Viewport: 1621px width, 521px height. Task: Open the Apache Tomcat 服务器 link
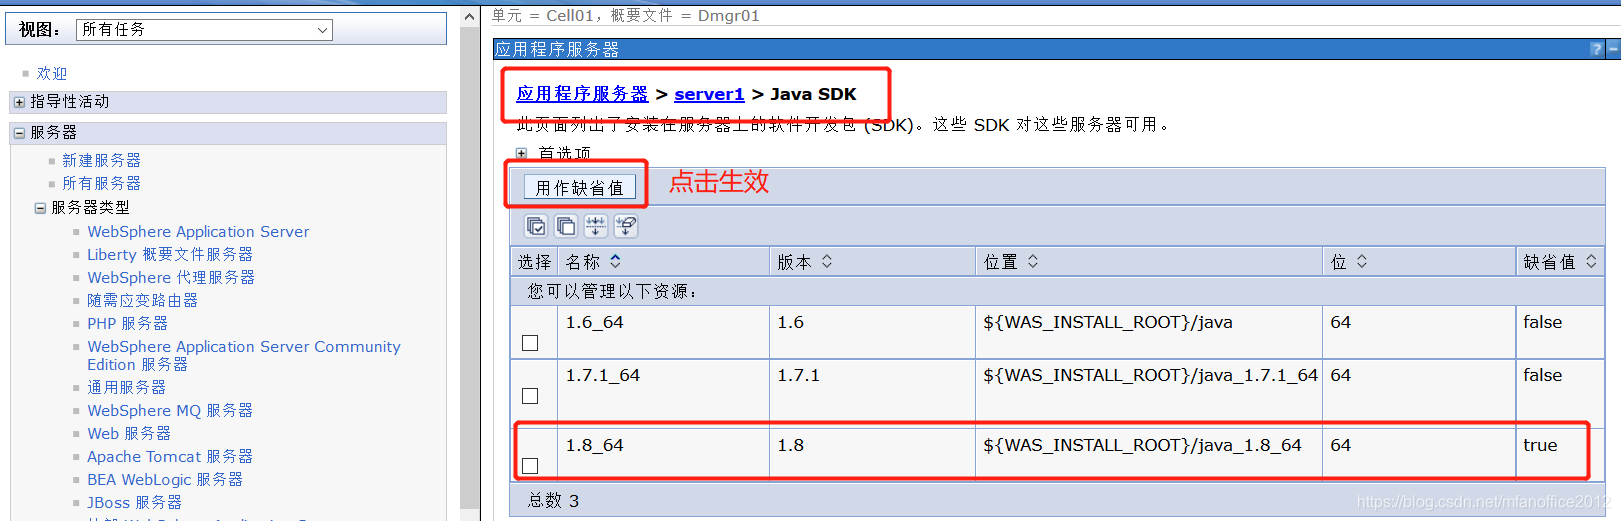(x=170, y=456)
